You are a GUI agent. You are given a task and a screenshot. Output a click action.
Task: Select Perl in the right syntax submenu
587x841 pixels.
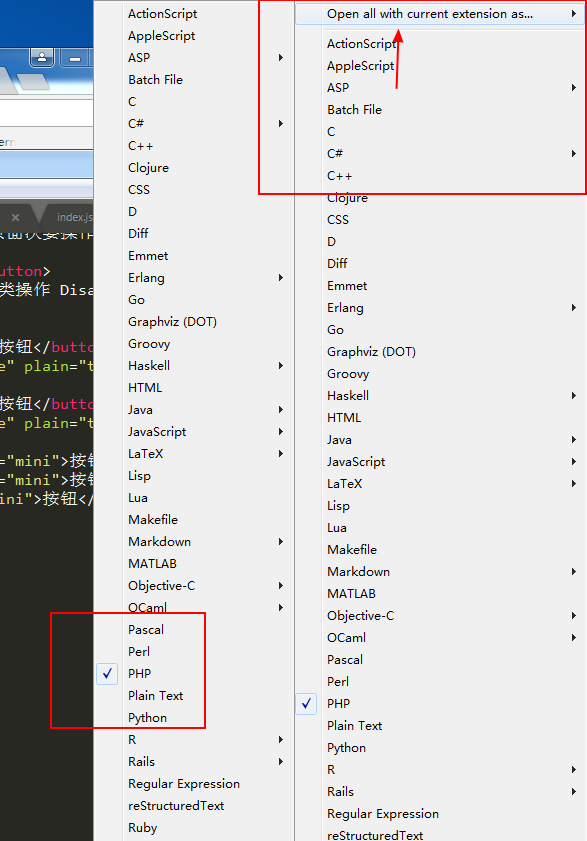(x=338, y=682)
